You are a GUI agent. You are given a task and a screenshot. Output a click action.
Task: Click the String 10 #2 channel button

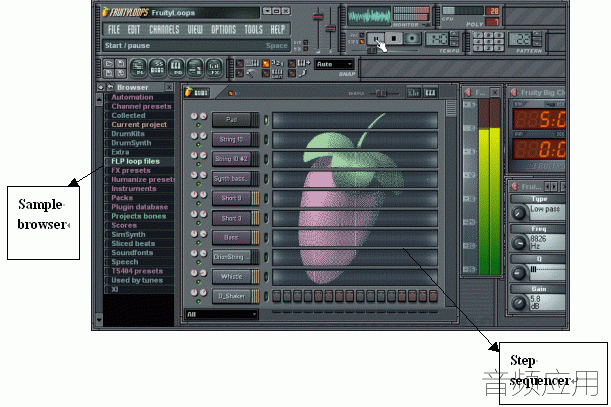pyautogui.click(x=231, y=159)
